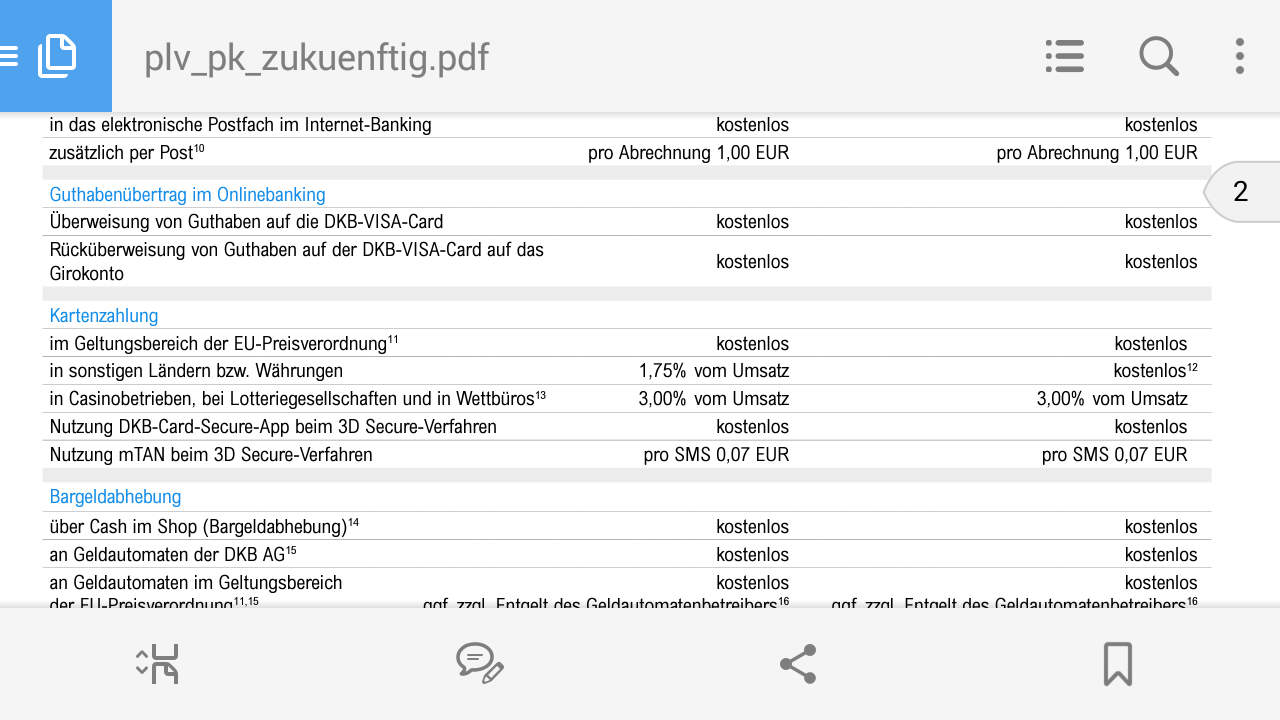Tap Guthabenübertrag im Onlinebanking heading

pyautogui.click(x=187, y=195)
